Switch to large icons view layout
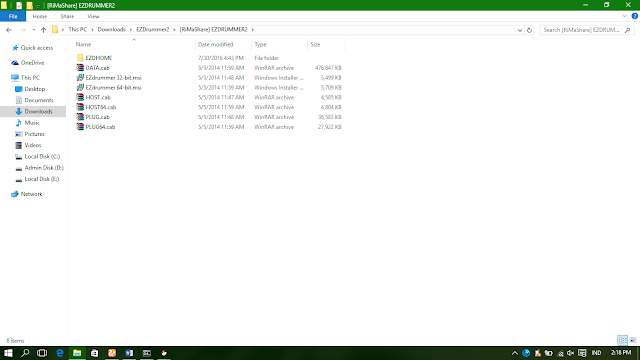Viewport: 640px width, 360px height. point(633,340)
